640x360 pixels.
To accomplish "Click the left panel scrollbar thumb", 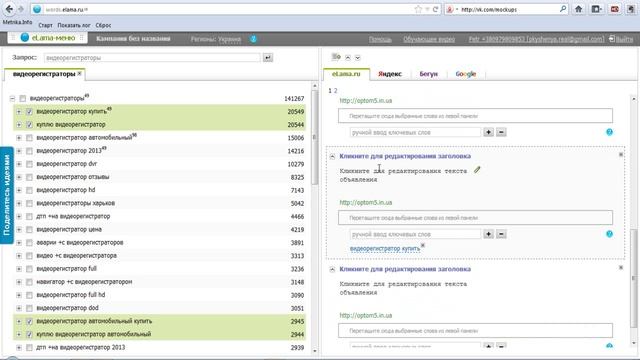I will click(x=314, y=137).
